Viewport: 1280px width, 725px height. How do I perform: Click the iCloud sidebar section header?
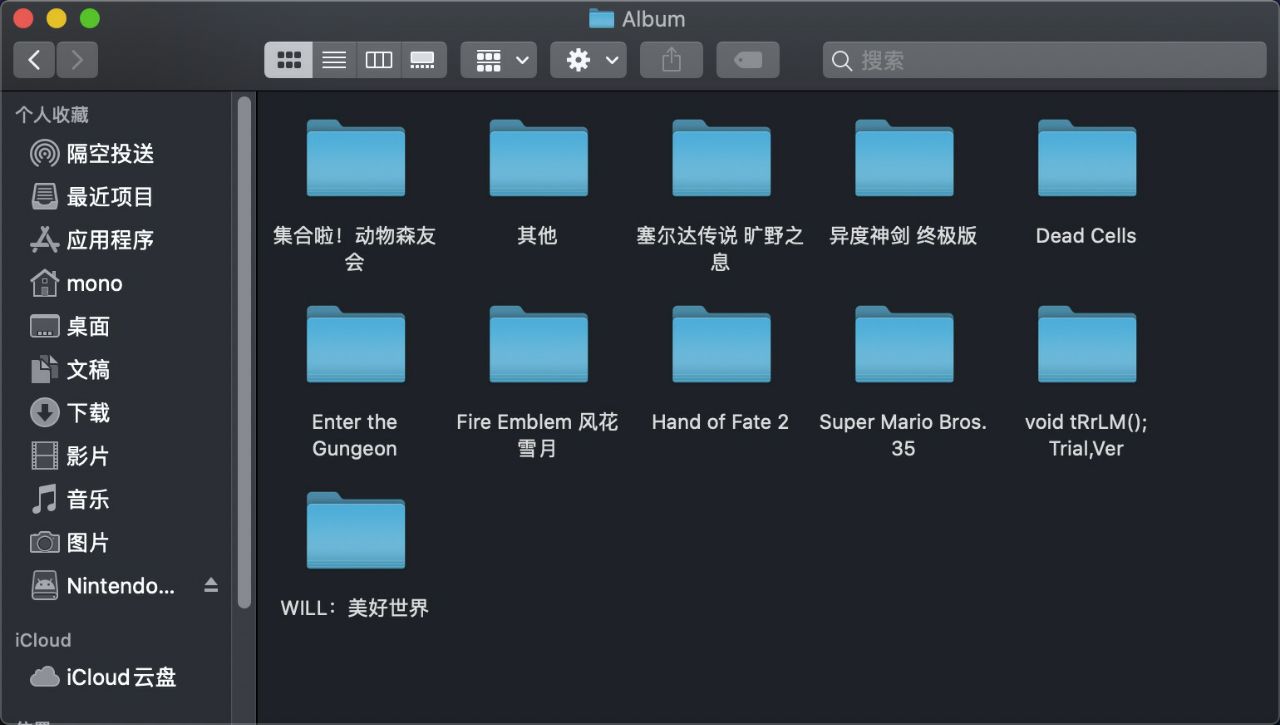tap(43, 640)
